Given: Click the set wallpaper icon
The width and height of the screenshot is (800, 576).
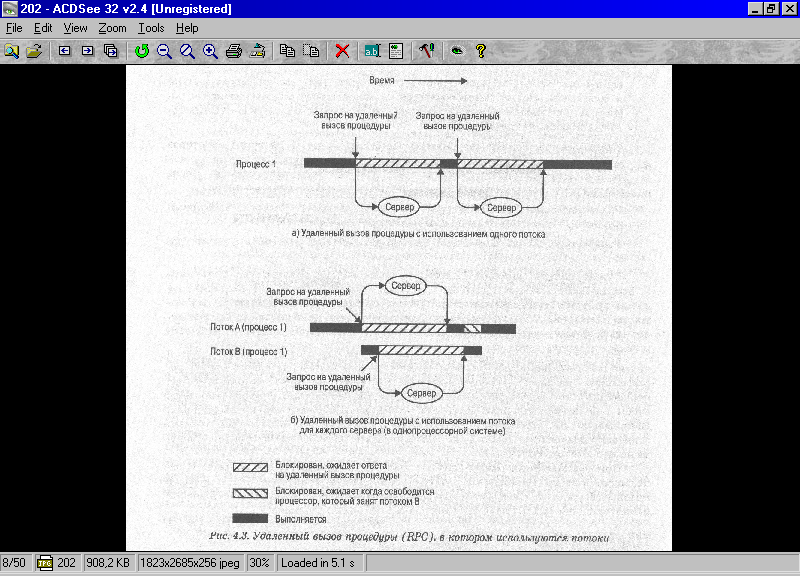Looking at the screenshot, I should 257,51.
